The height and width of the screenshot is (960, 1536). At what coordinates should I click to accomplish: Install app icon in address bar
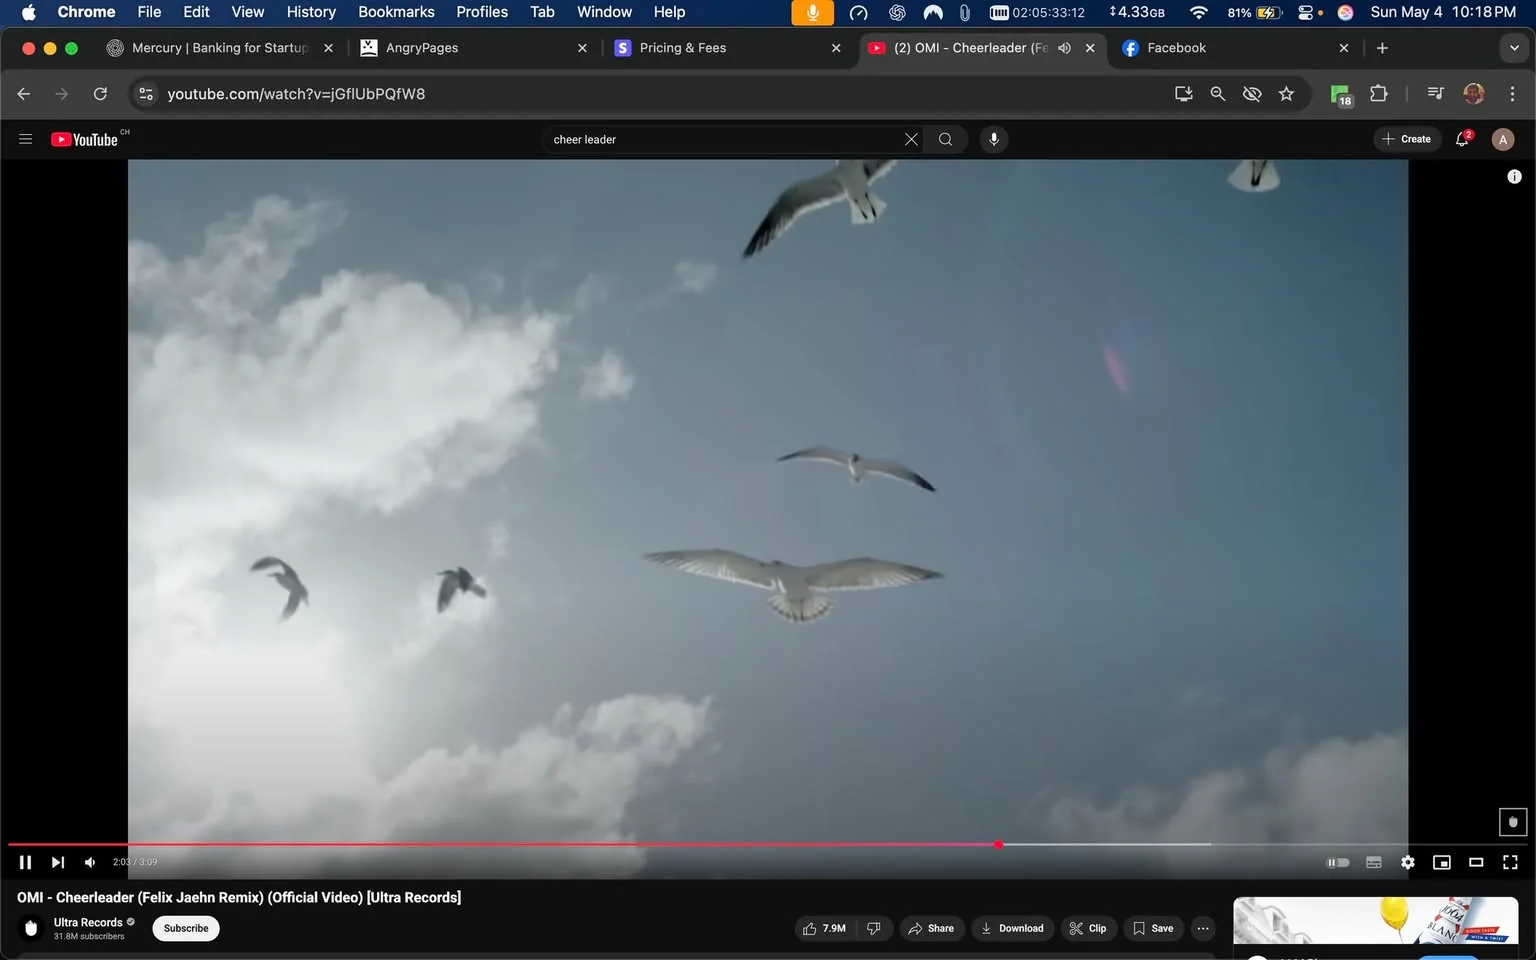(1184, 94)
